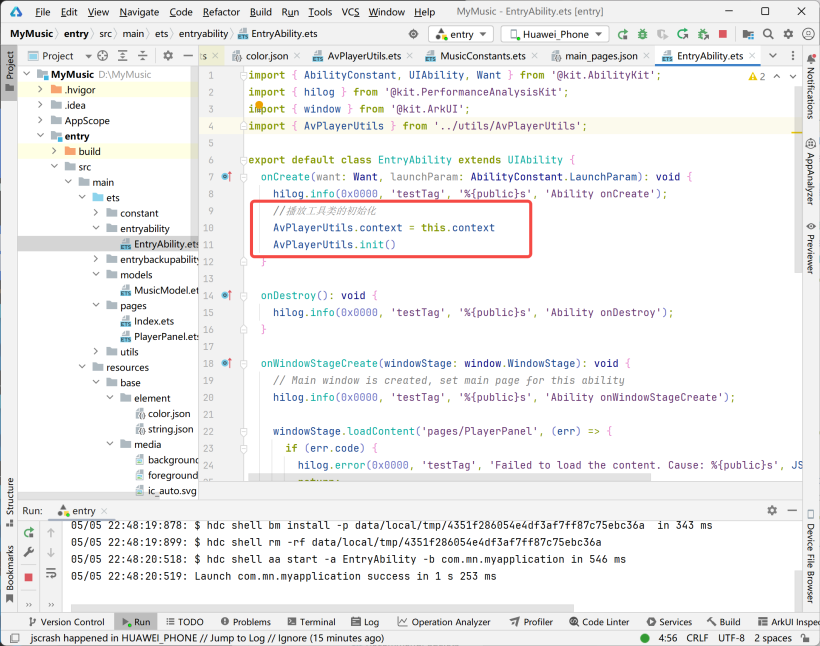This screenshot has width=820, height=646.
Task: Open the Code Linter tool window button
Action: point(599,622)
